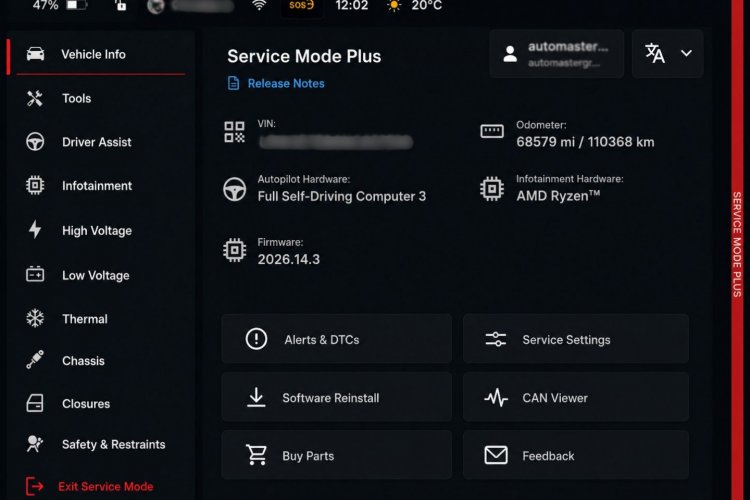
Task: Open the Buy Parts button
Action: pyautogui.click(x=337, y=455)
